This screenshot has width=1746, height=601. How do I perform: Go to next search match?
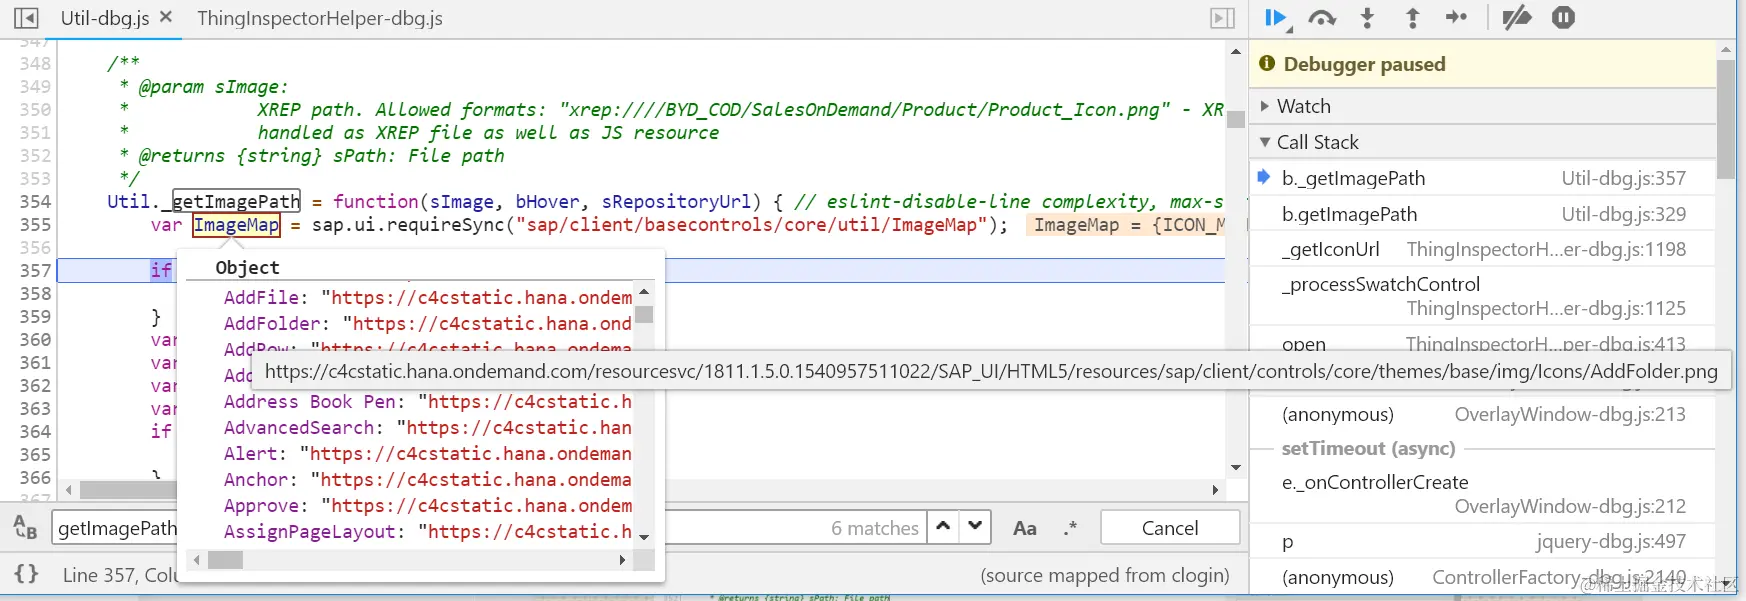point(975,527)
